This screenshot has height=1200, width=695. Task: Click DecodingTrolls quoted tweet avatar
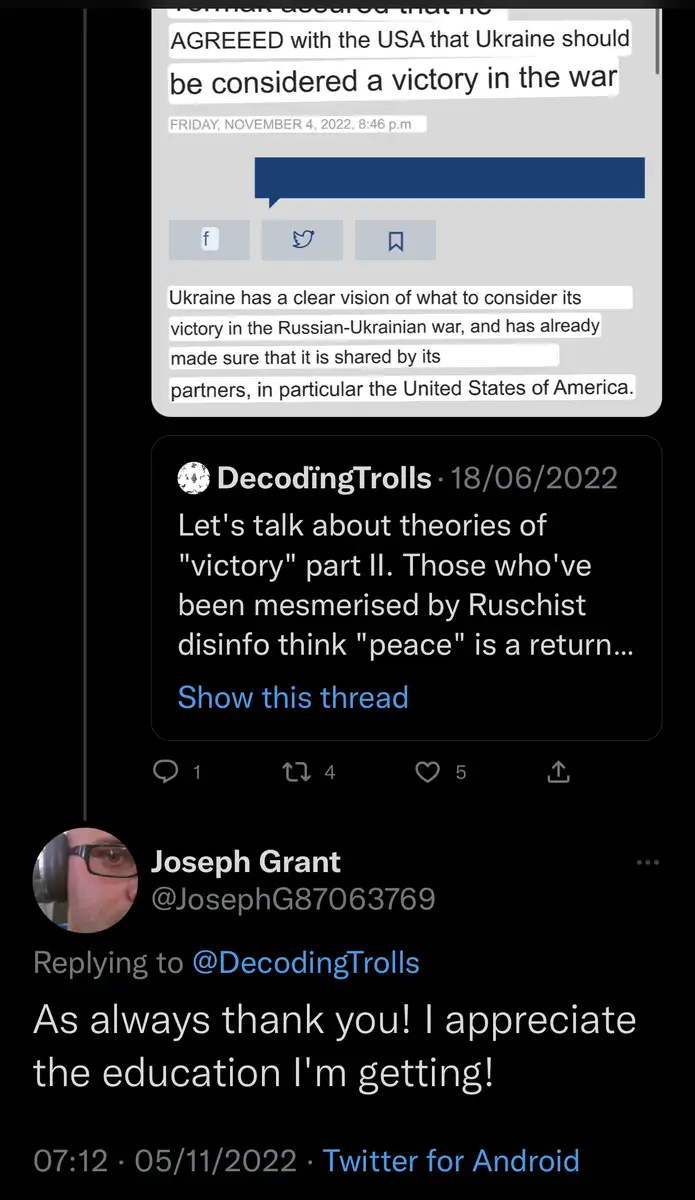pyautogui.click(x=197, y=478)
